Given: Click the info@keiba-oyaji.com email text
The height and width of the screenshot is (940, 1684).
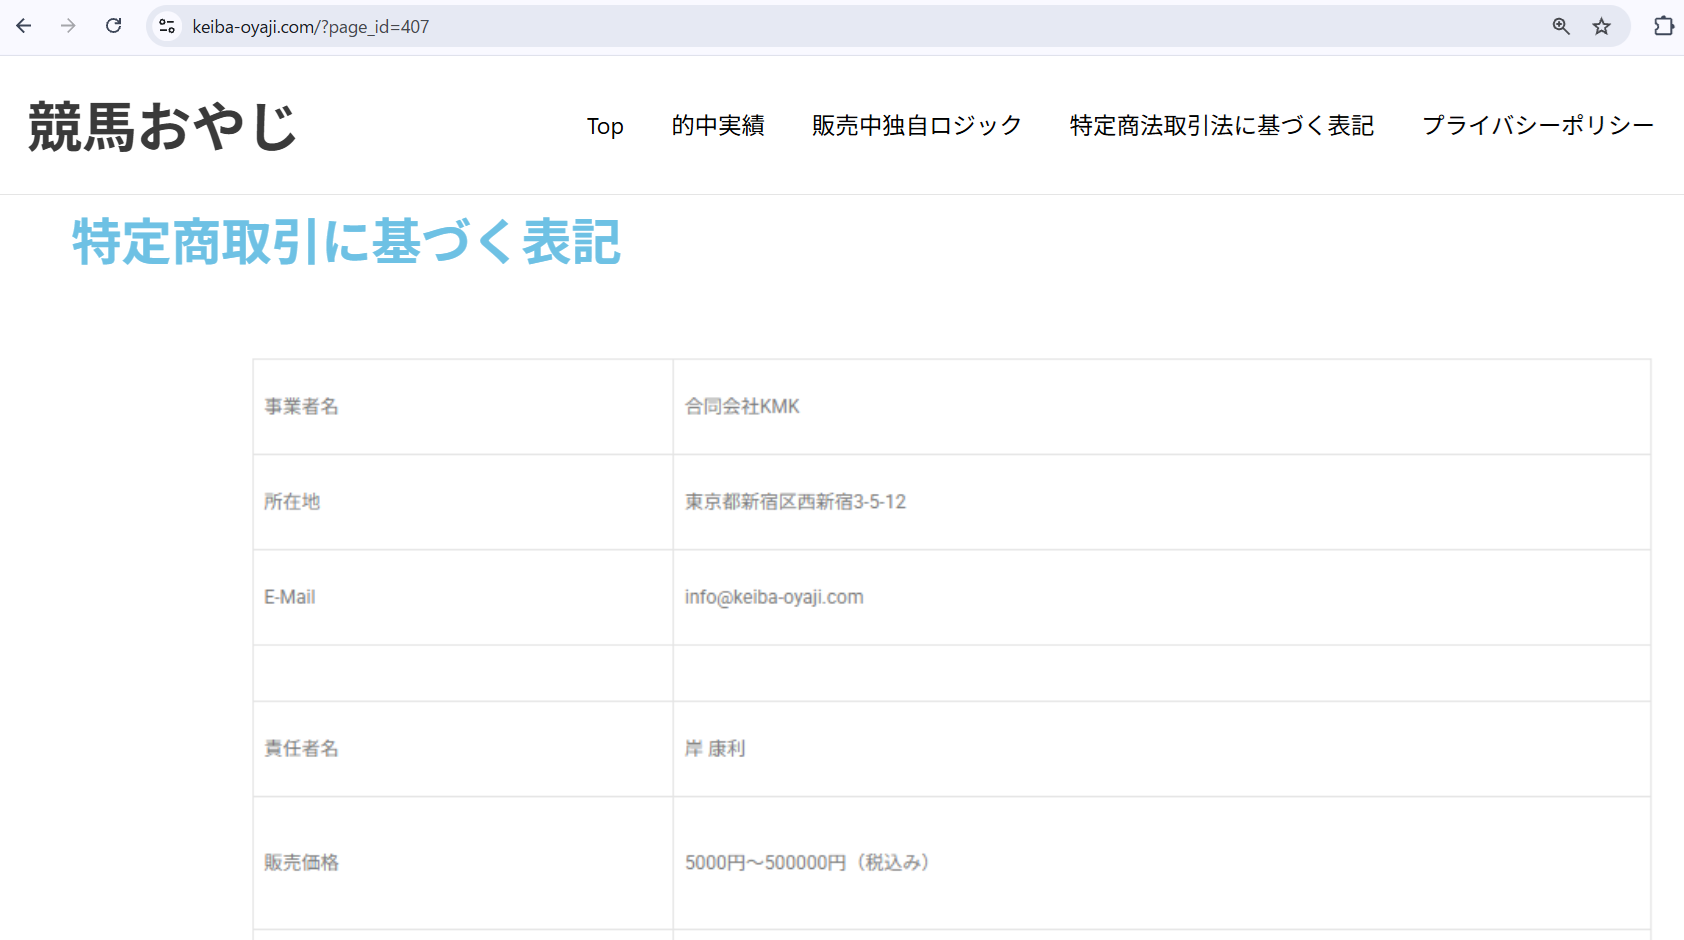Looking at the screenshot, I should (774, 597).
